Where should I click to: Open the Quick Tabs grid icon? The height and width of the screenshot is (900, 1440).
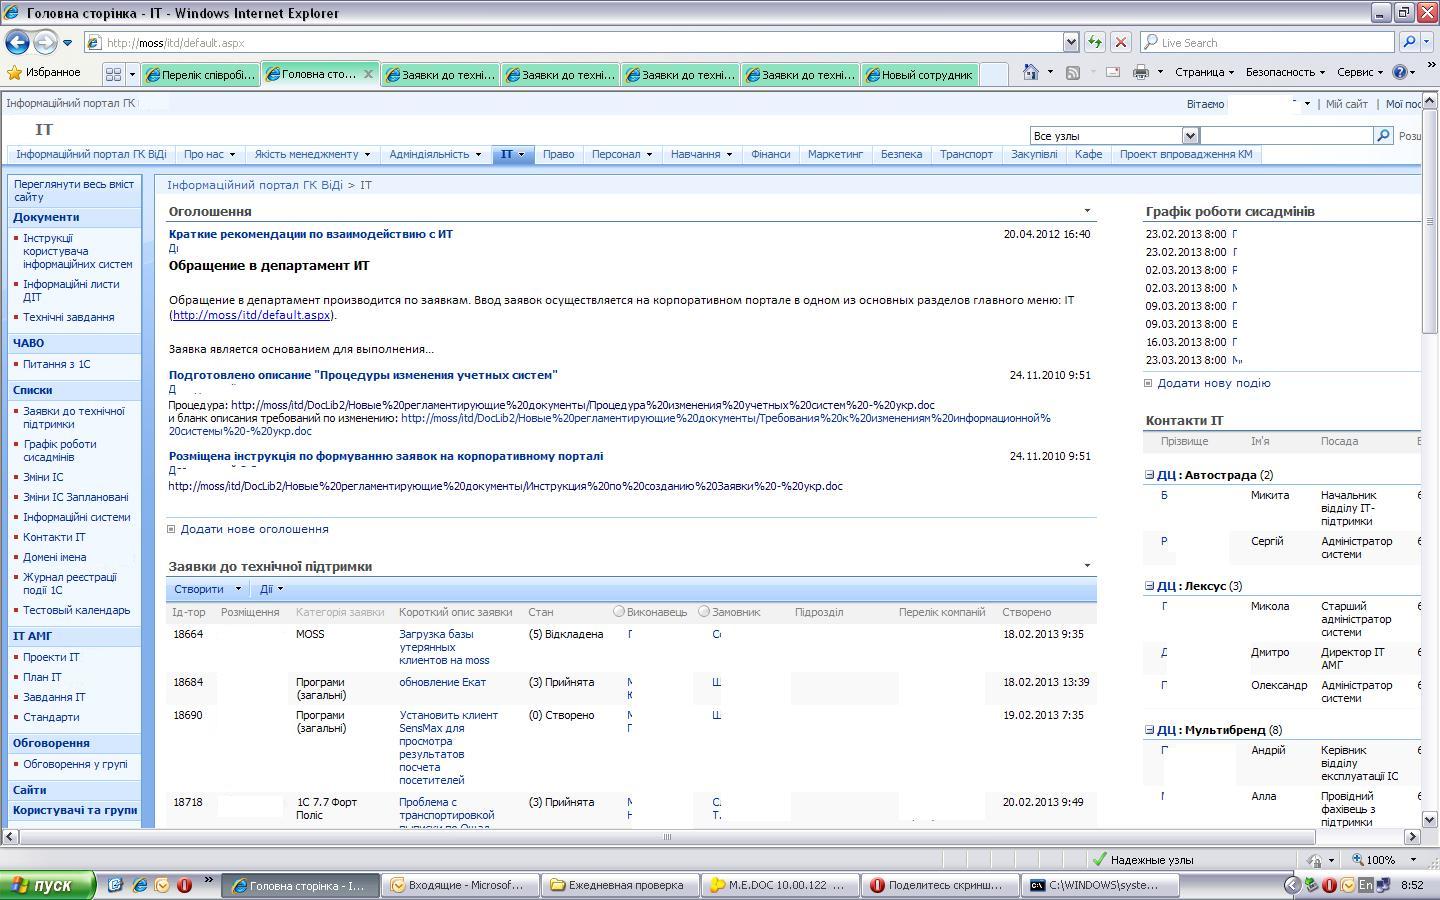[113, 74]
